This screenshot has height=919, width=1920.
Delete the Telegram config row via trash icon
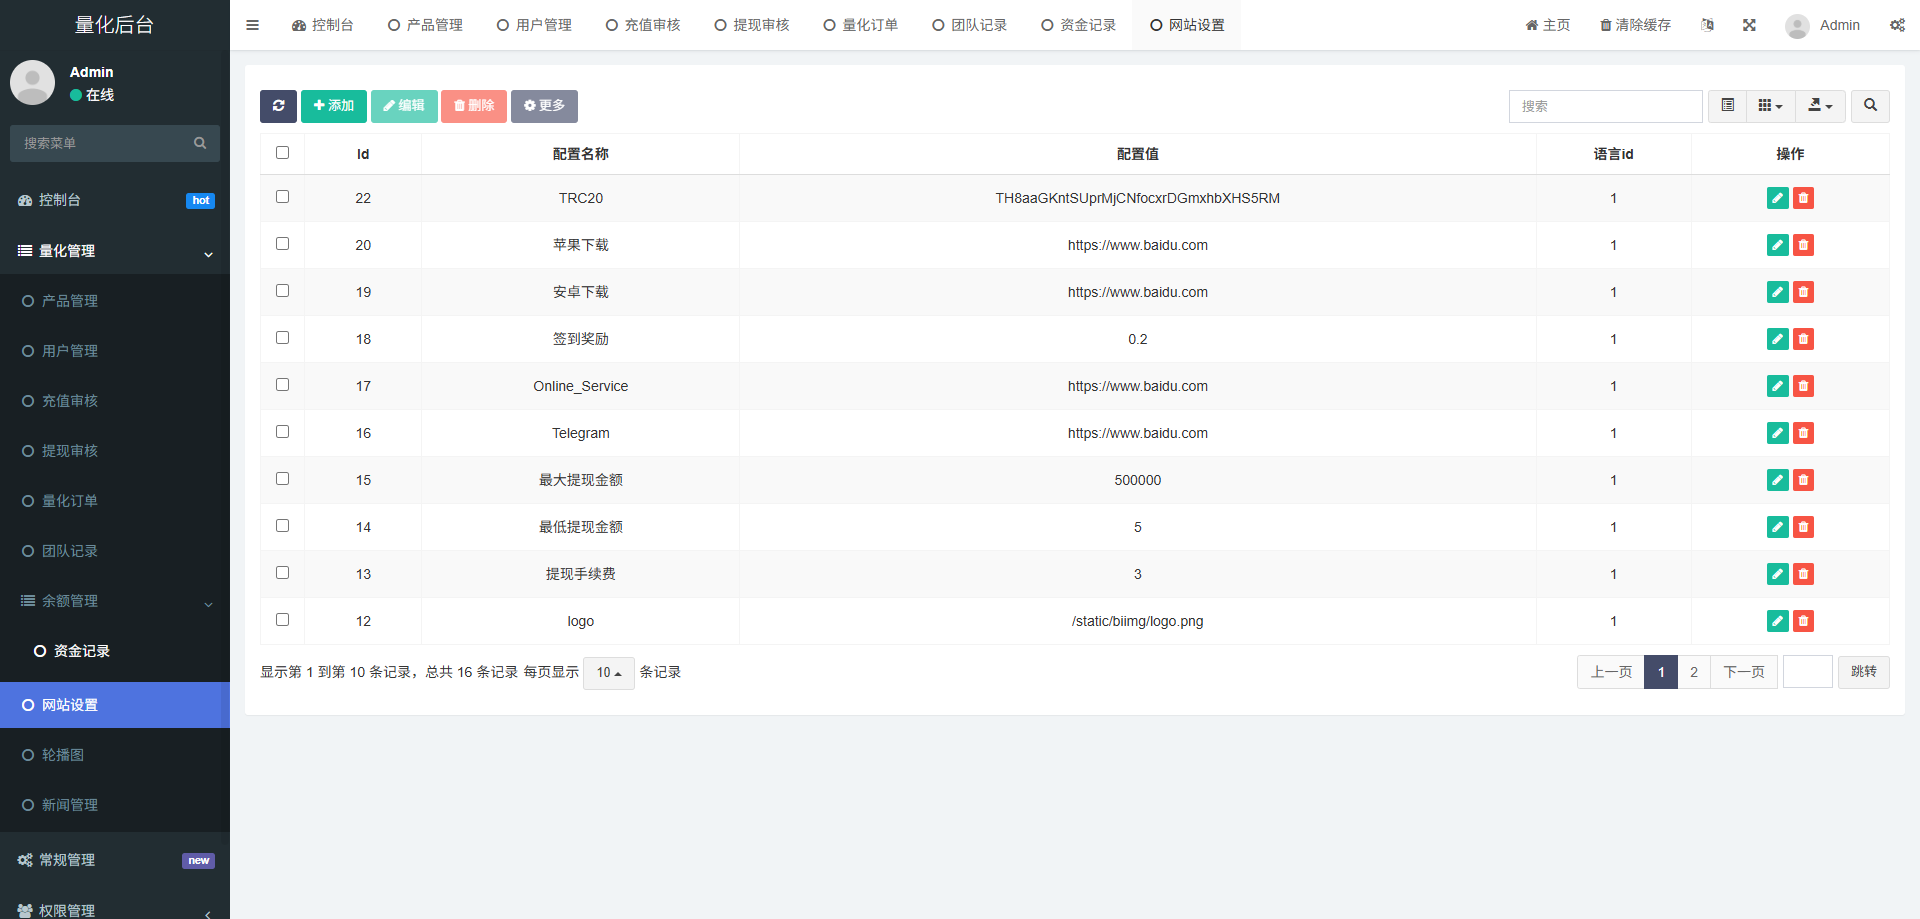(x=1803, y=433)
